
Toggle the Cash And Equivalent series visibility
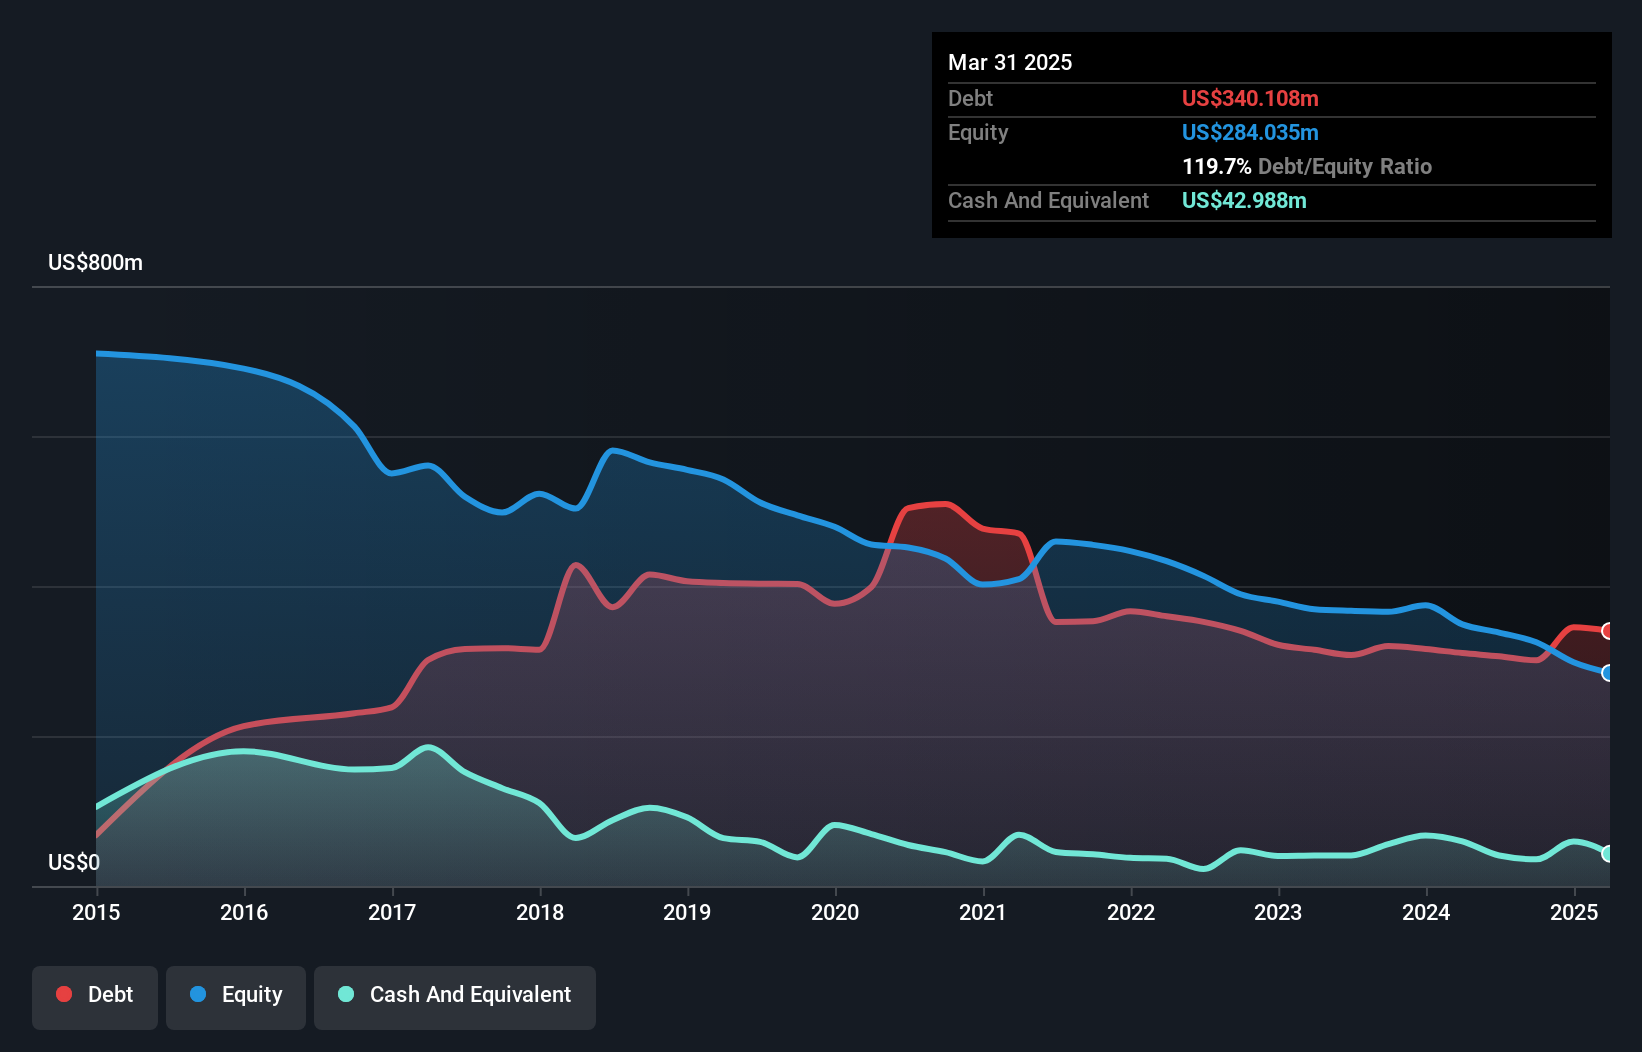click(455, 995)
